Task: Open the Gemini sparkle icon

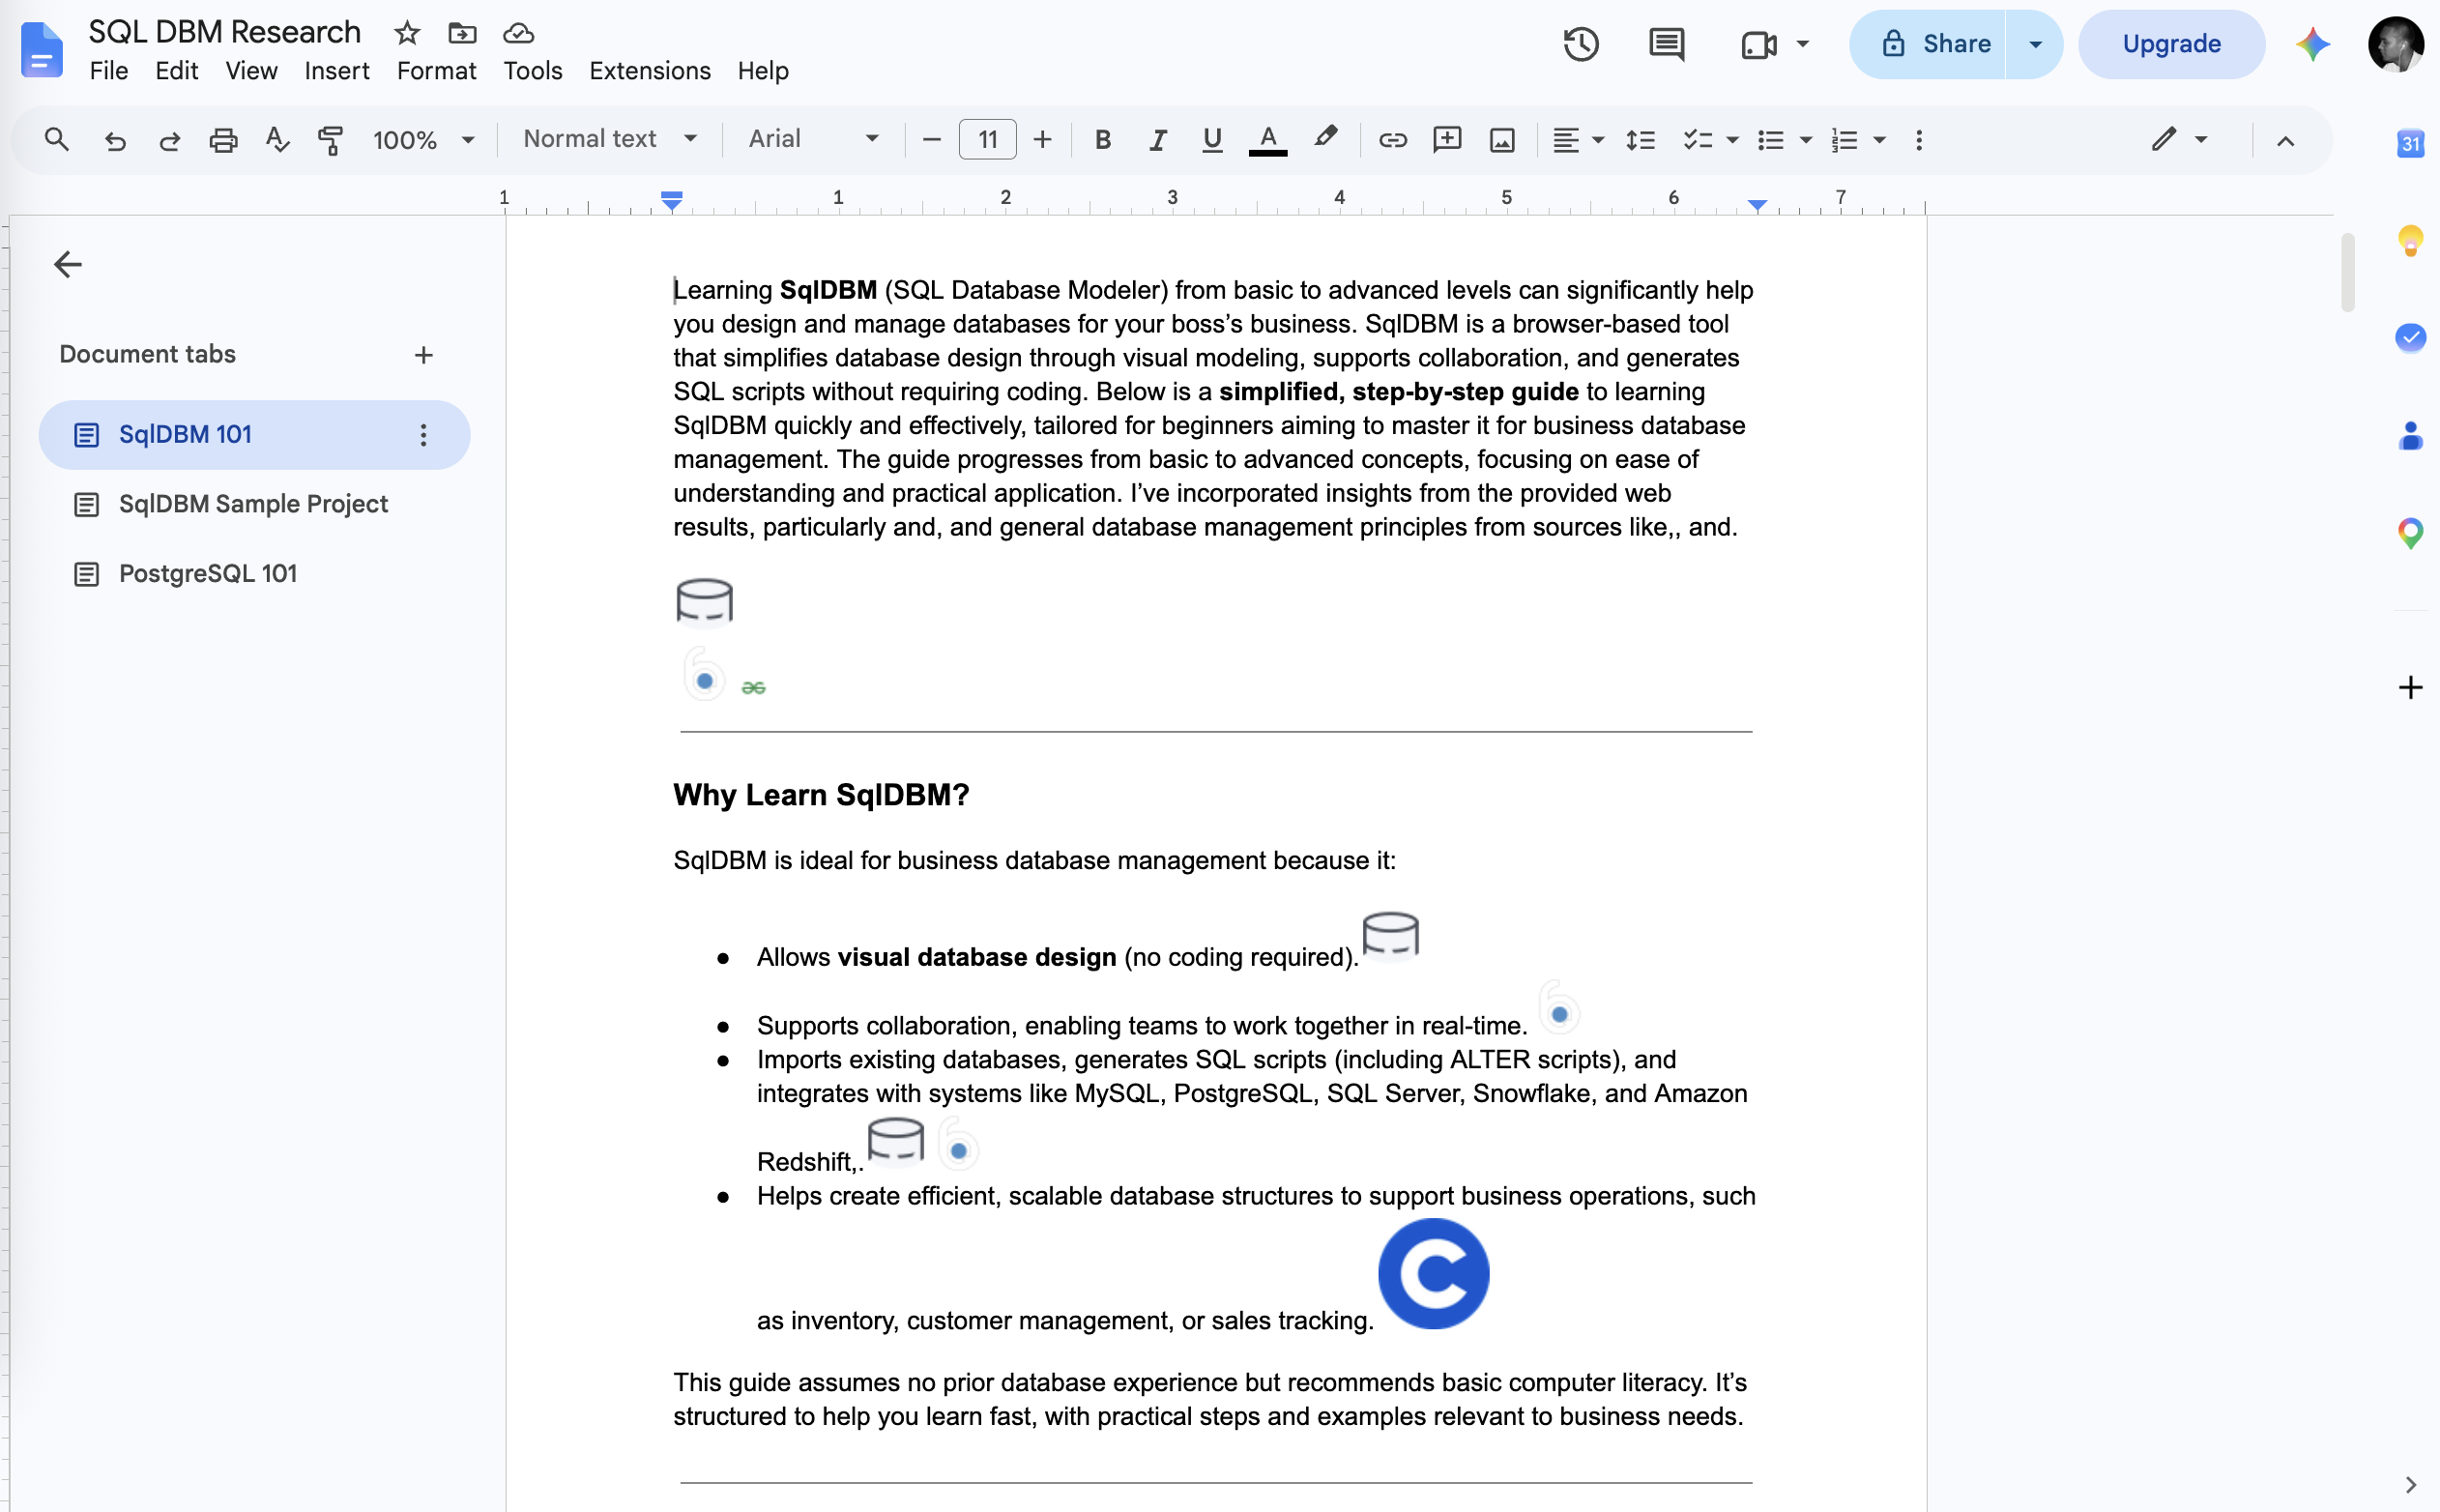Action: point(2312,44)
